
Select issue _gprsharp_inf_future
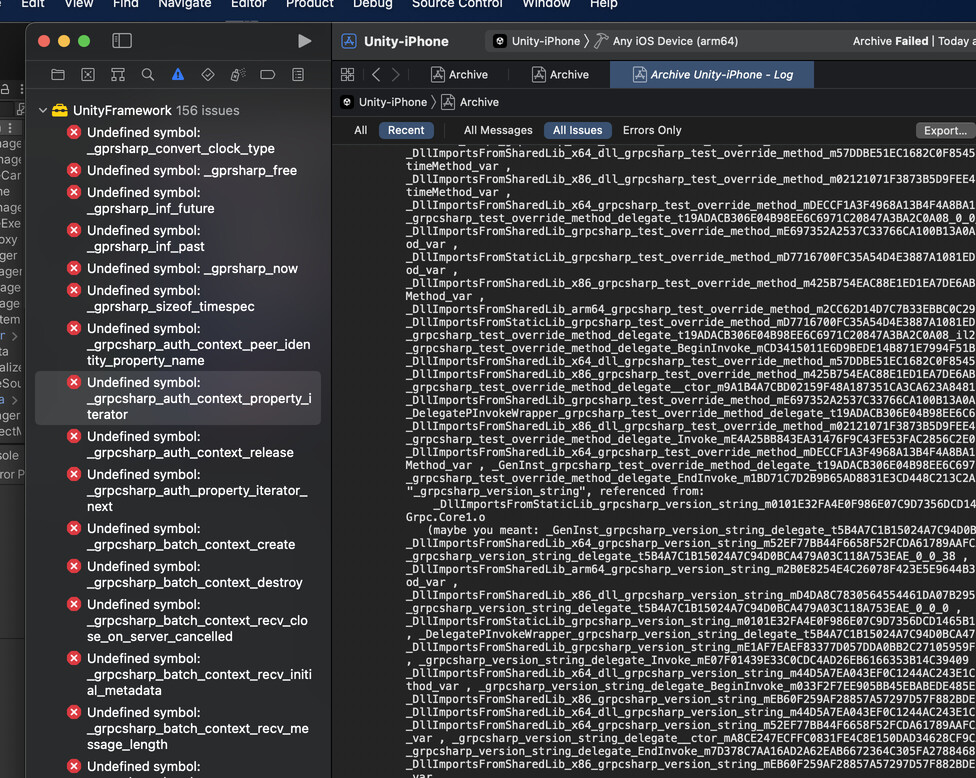178,200
